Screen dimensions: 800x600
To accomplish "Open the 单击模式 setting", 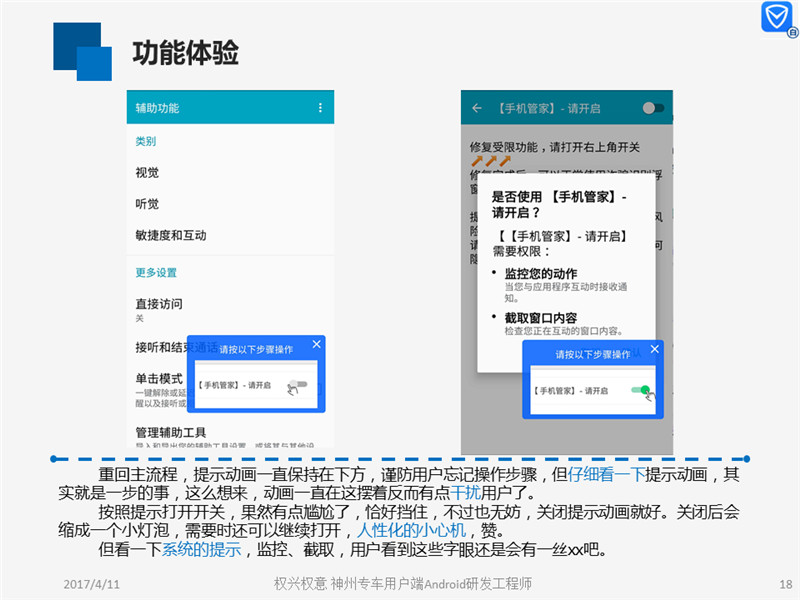I will (x=159, y=379).
